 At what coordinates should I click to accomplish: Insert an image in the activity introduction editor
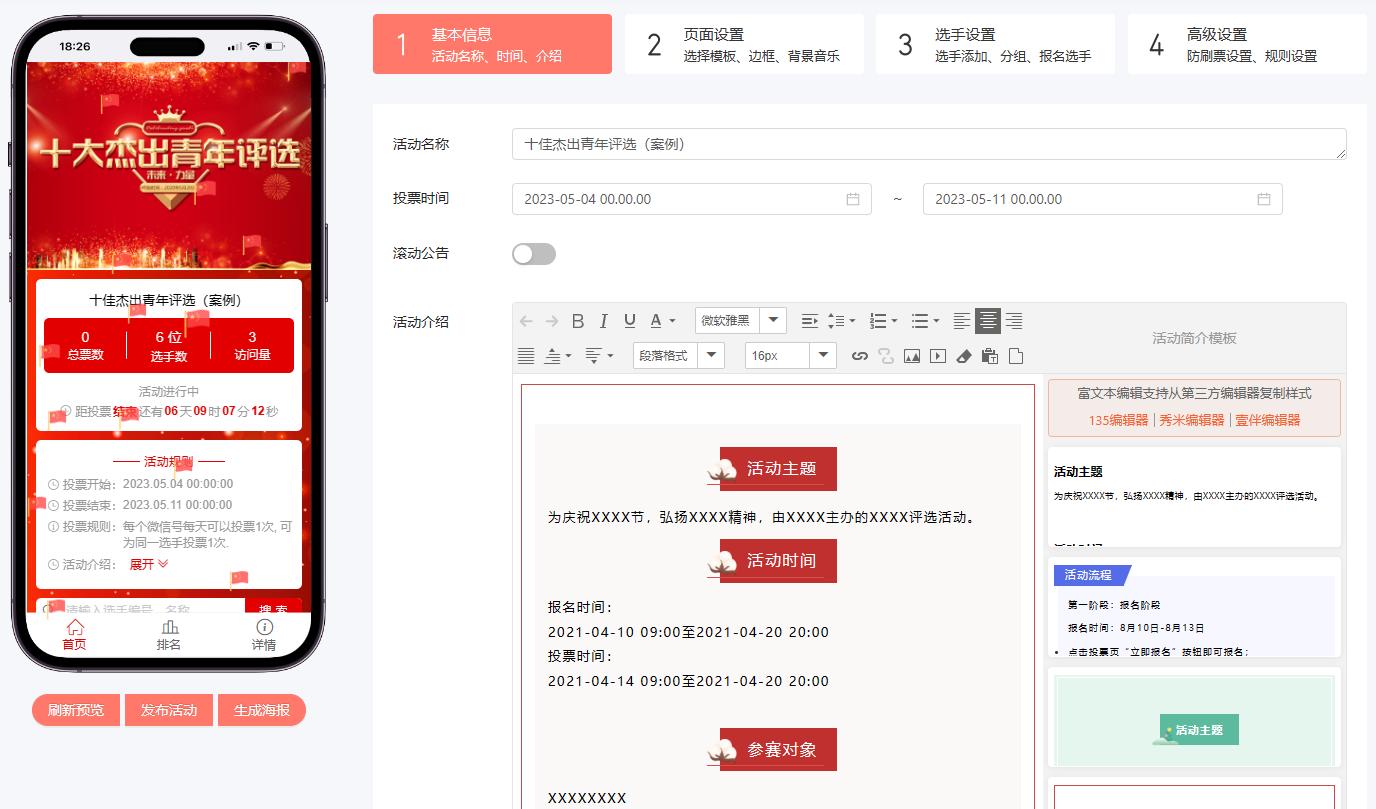coord(910,356)
